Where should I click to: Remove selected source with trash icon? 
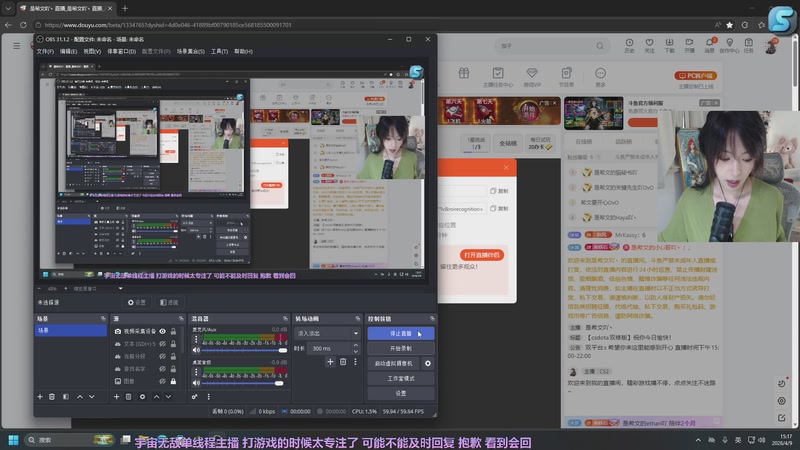pos(129,396)
